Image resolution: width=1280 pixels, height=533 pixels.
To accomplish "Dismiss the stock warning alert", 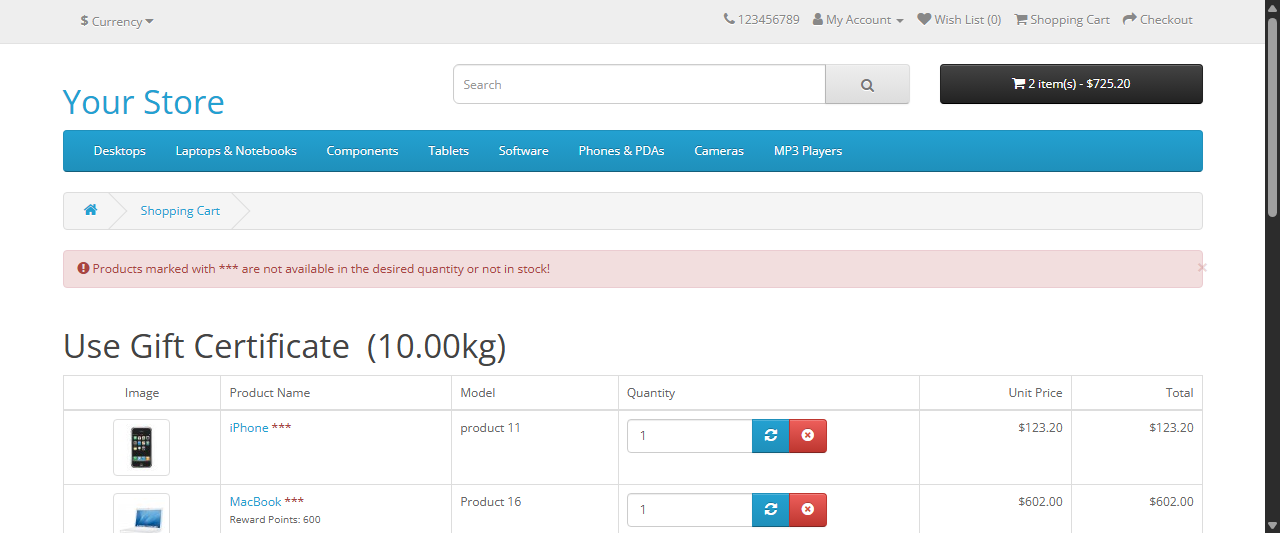I will pyautogui.click(x=1201, y=268).
